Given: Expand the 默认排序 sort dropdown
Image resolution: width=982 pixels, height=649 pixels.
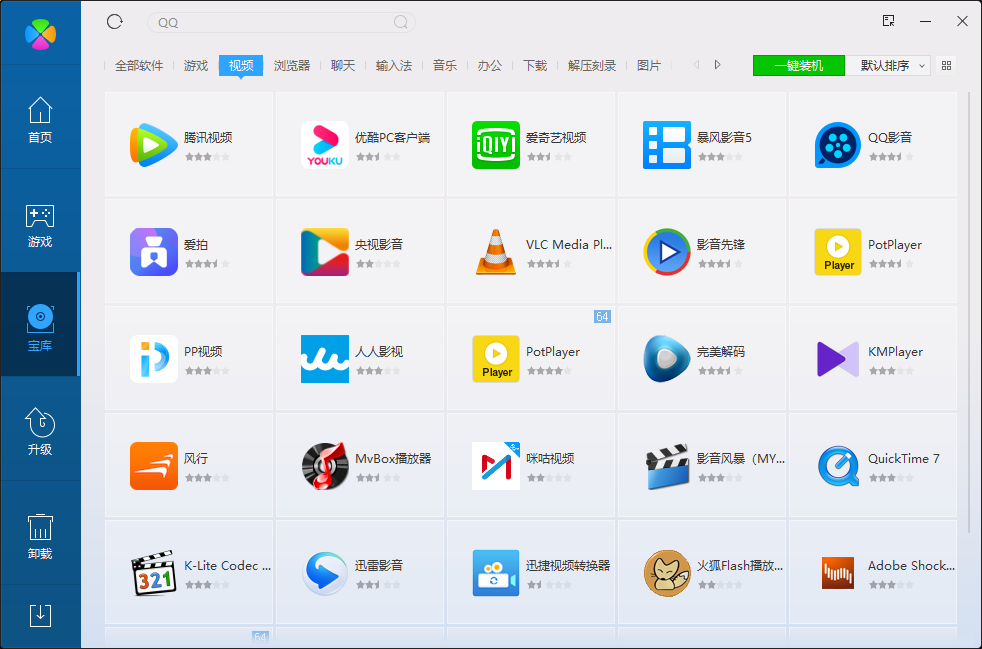Looking at the screenshot, I should [x=887, y=65].
